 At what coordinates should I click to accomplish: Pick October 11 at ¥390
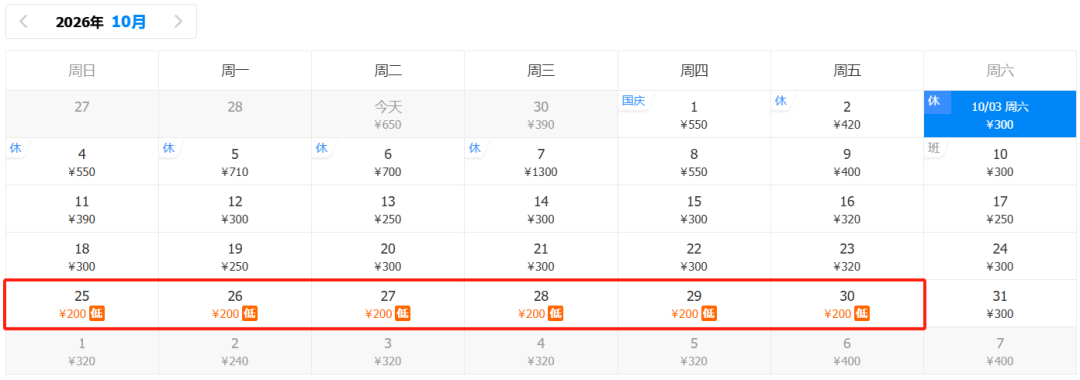point(82,209)
